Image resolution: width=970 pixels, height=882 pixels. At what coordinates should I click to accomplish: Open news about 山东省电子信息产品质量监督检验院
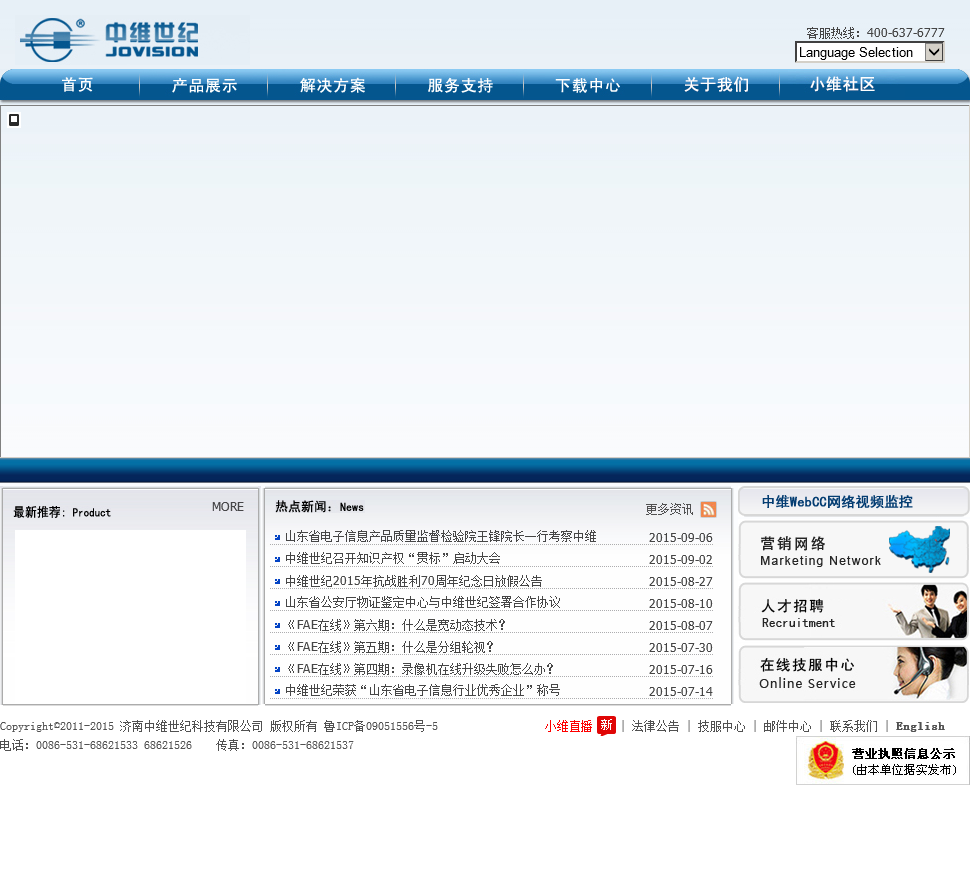click(x=440, y=536)
